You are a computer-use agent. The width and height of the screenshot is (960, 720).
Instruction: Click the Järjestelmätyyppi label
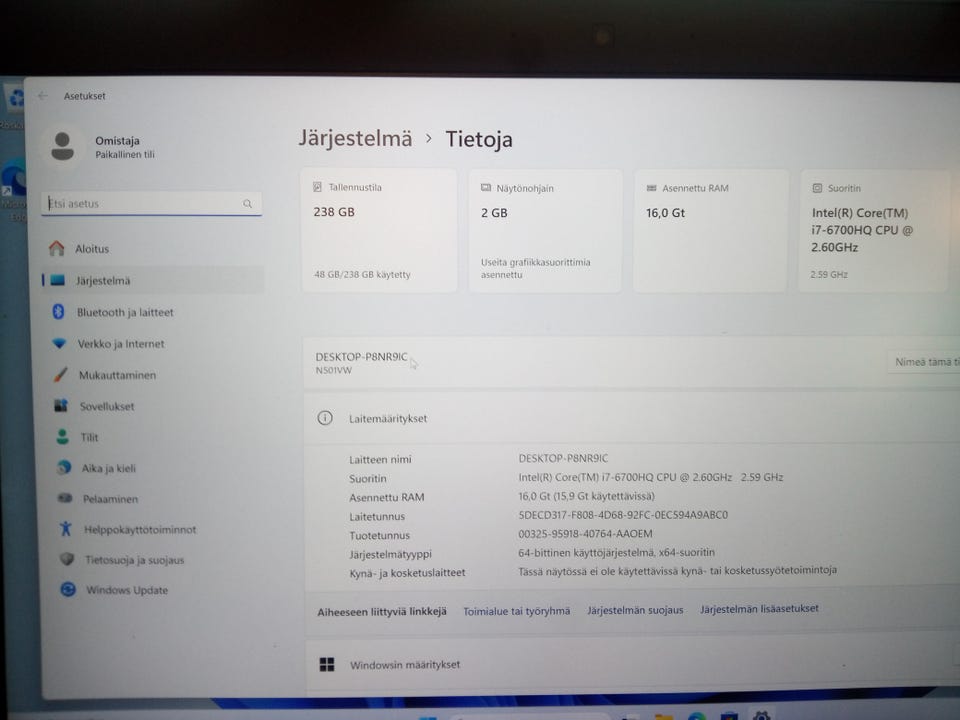391,553
